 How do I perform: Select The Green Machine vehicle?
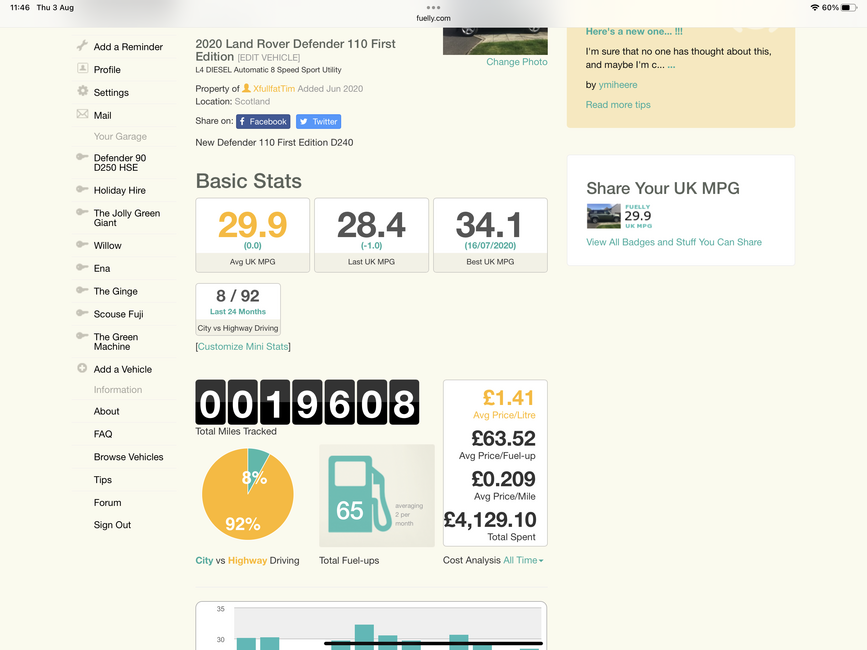pos(116,342)
